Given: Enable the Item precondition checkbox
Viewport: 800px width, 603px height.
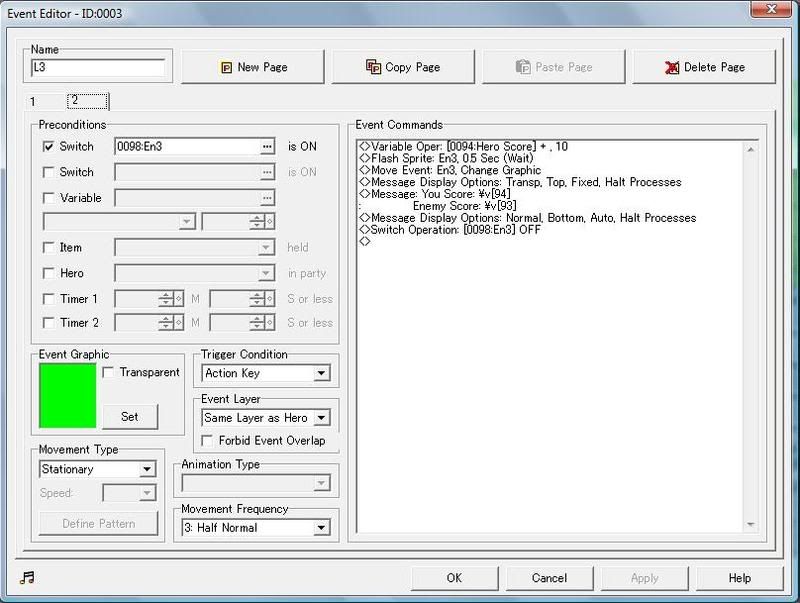Looking at the screenshot, I should point(48,248).
